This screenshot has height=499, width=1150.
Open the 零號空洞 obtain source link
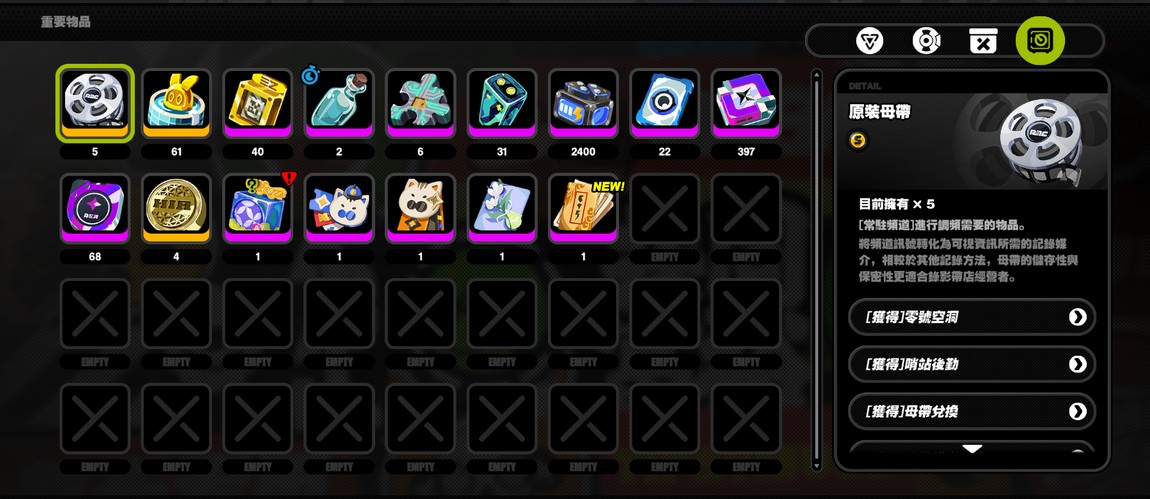[972, 317]
